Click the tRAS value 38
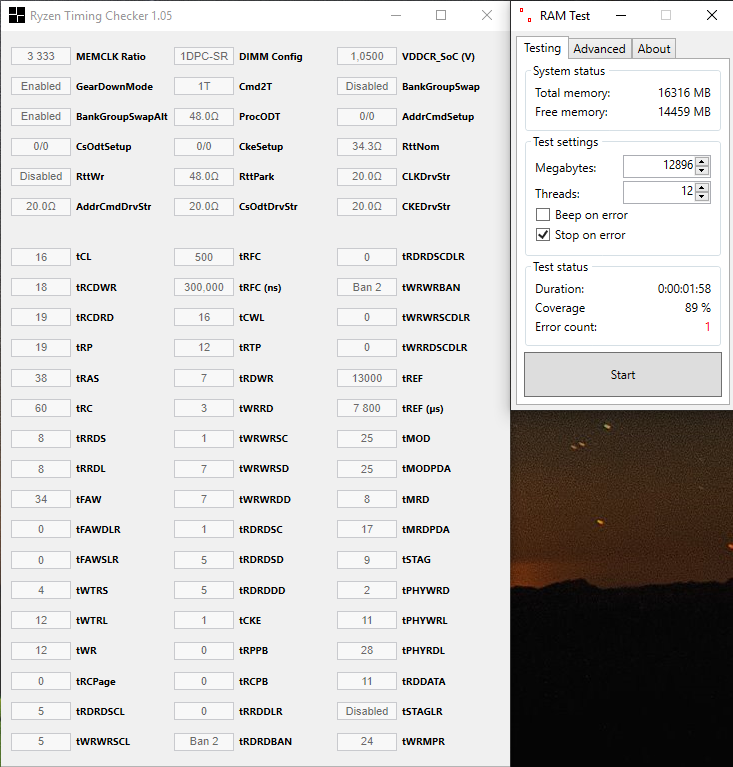 pyautogui.click(x=41, y=378)
